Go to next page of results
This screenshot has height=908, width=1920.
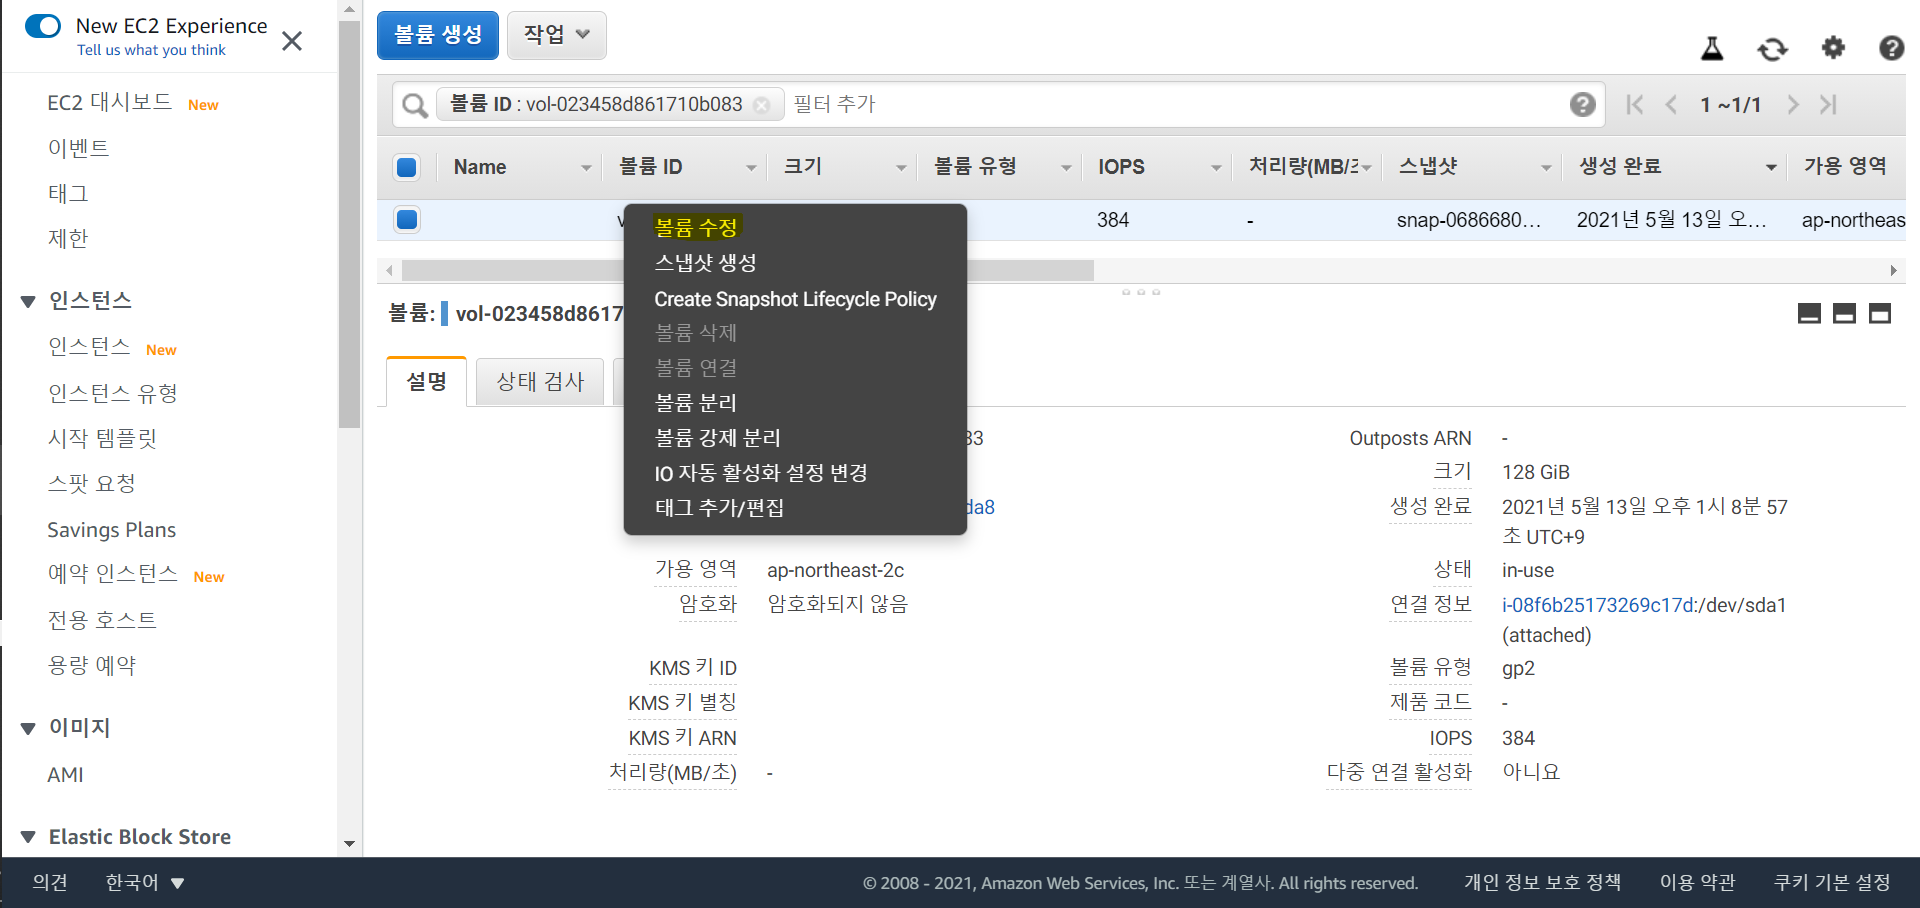click(1793, 104)
